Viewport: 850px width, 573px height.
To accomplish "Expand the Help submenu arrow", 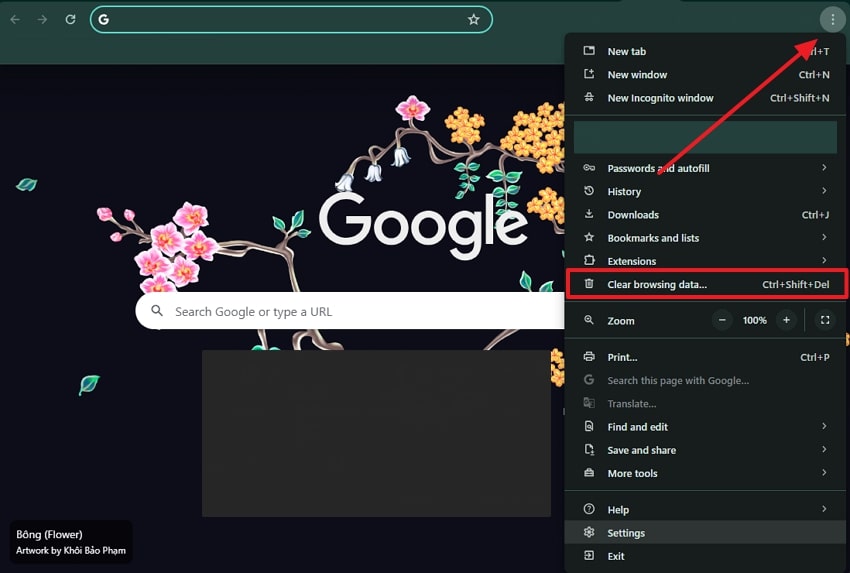I will (824, 509).
